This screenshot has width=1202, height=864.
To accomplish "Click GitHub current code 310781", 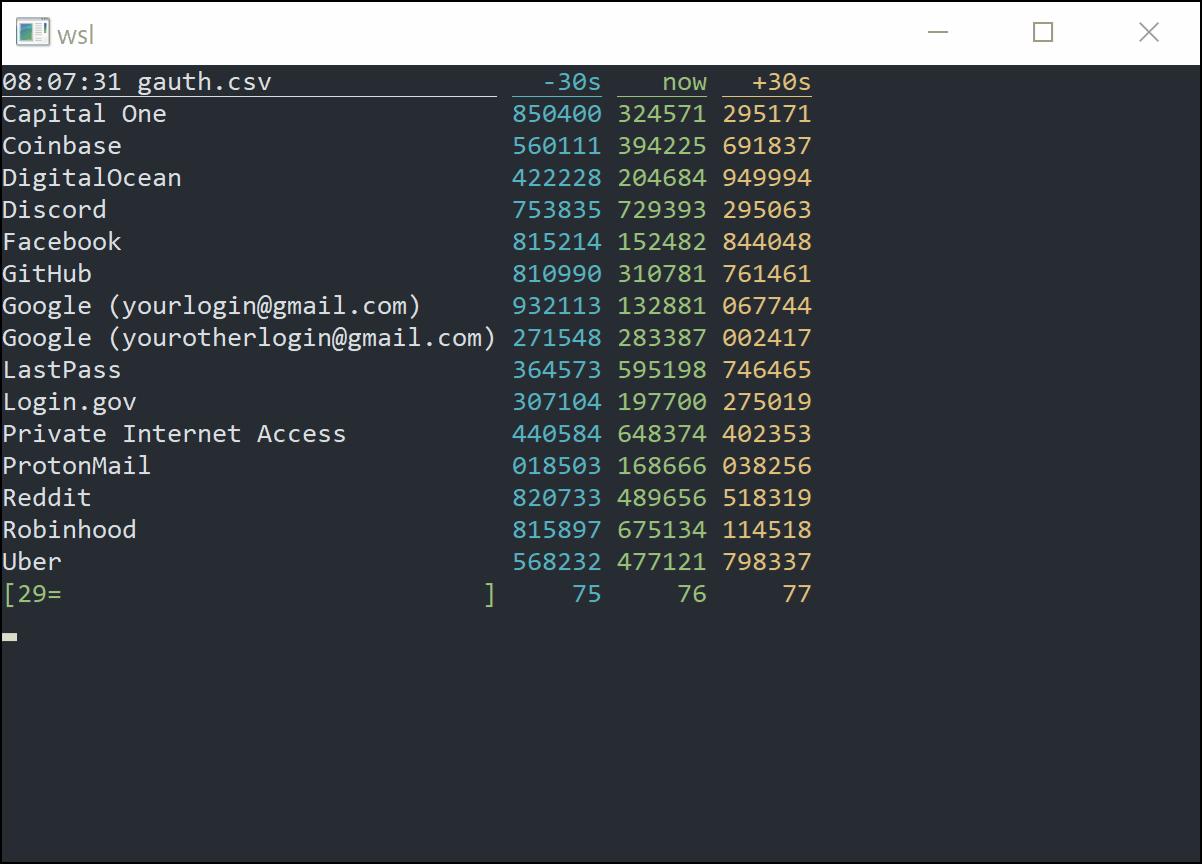I will click(662, 274).
